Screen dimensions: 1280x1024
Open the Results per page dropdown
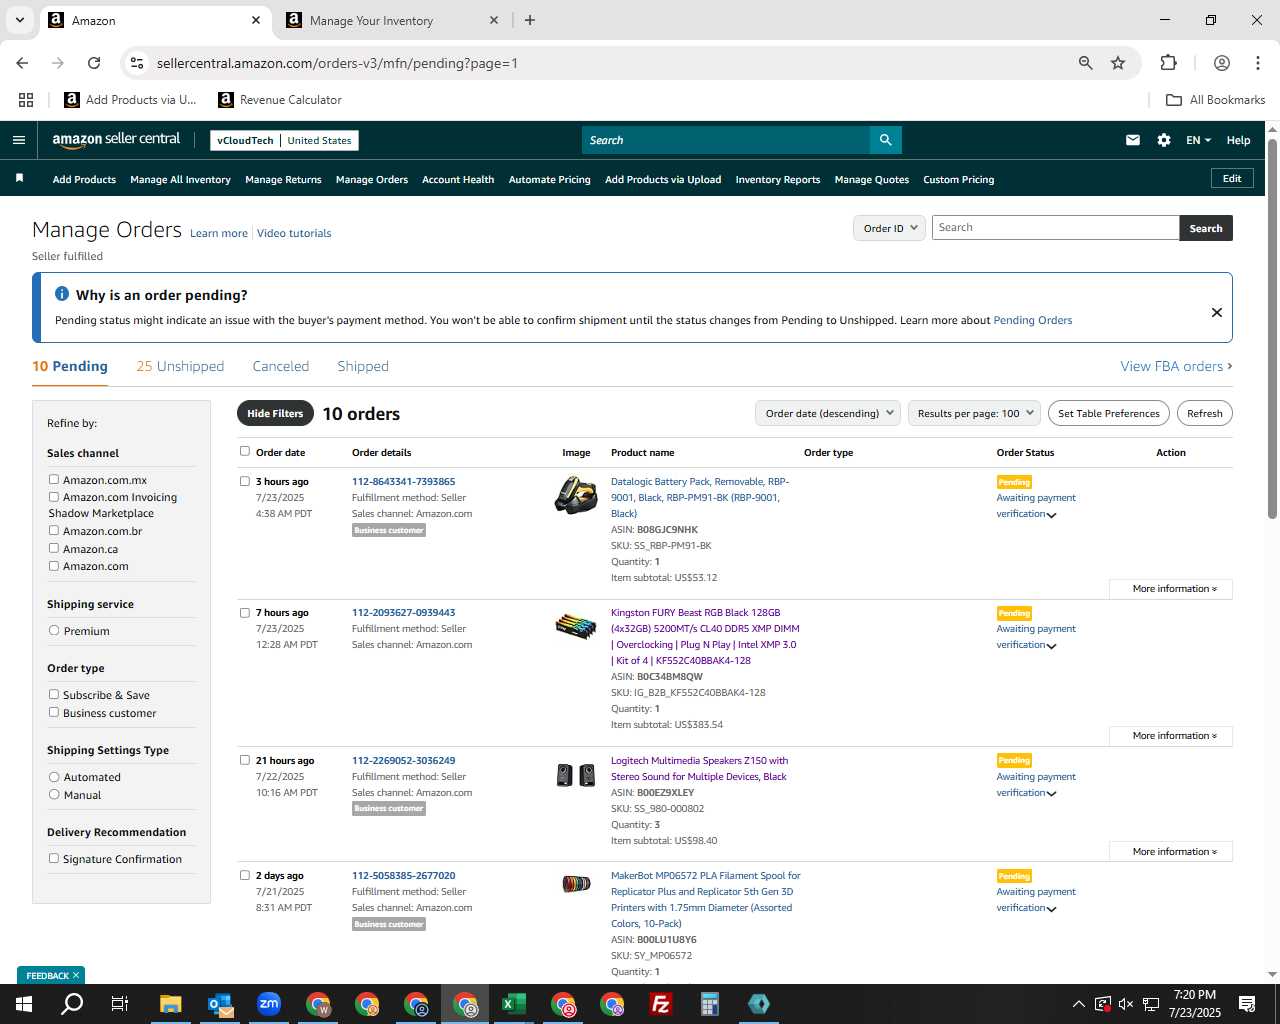(x=975, y=413)
